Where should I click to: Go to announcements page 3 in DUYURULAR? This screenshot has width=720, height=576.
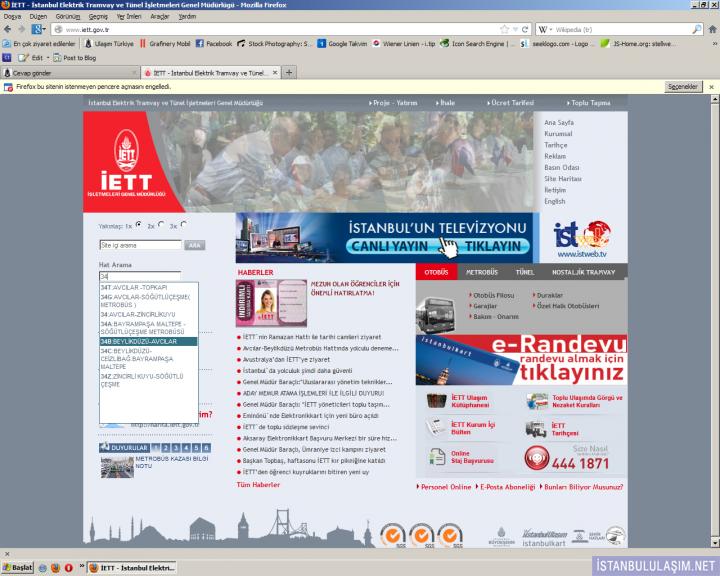pos(176,448)
